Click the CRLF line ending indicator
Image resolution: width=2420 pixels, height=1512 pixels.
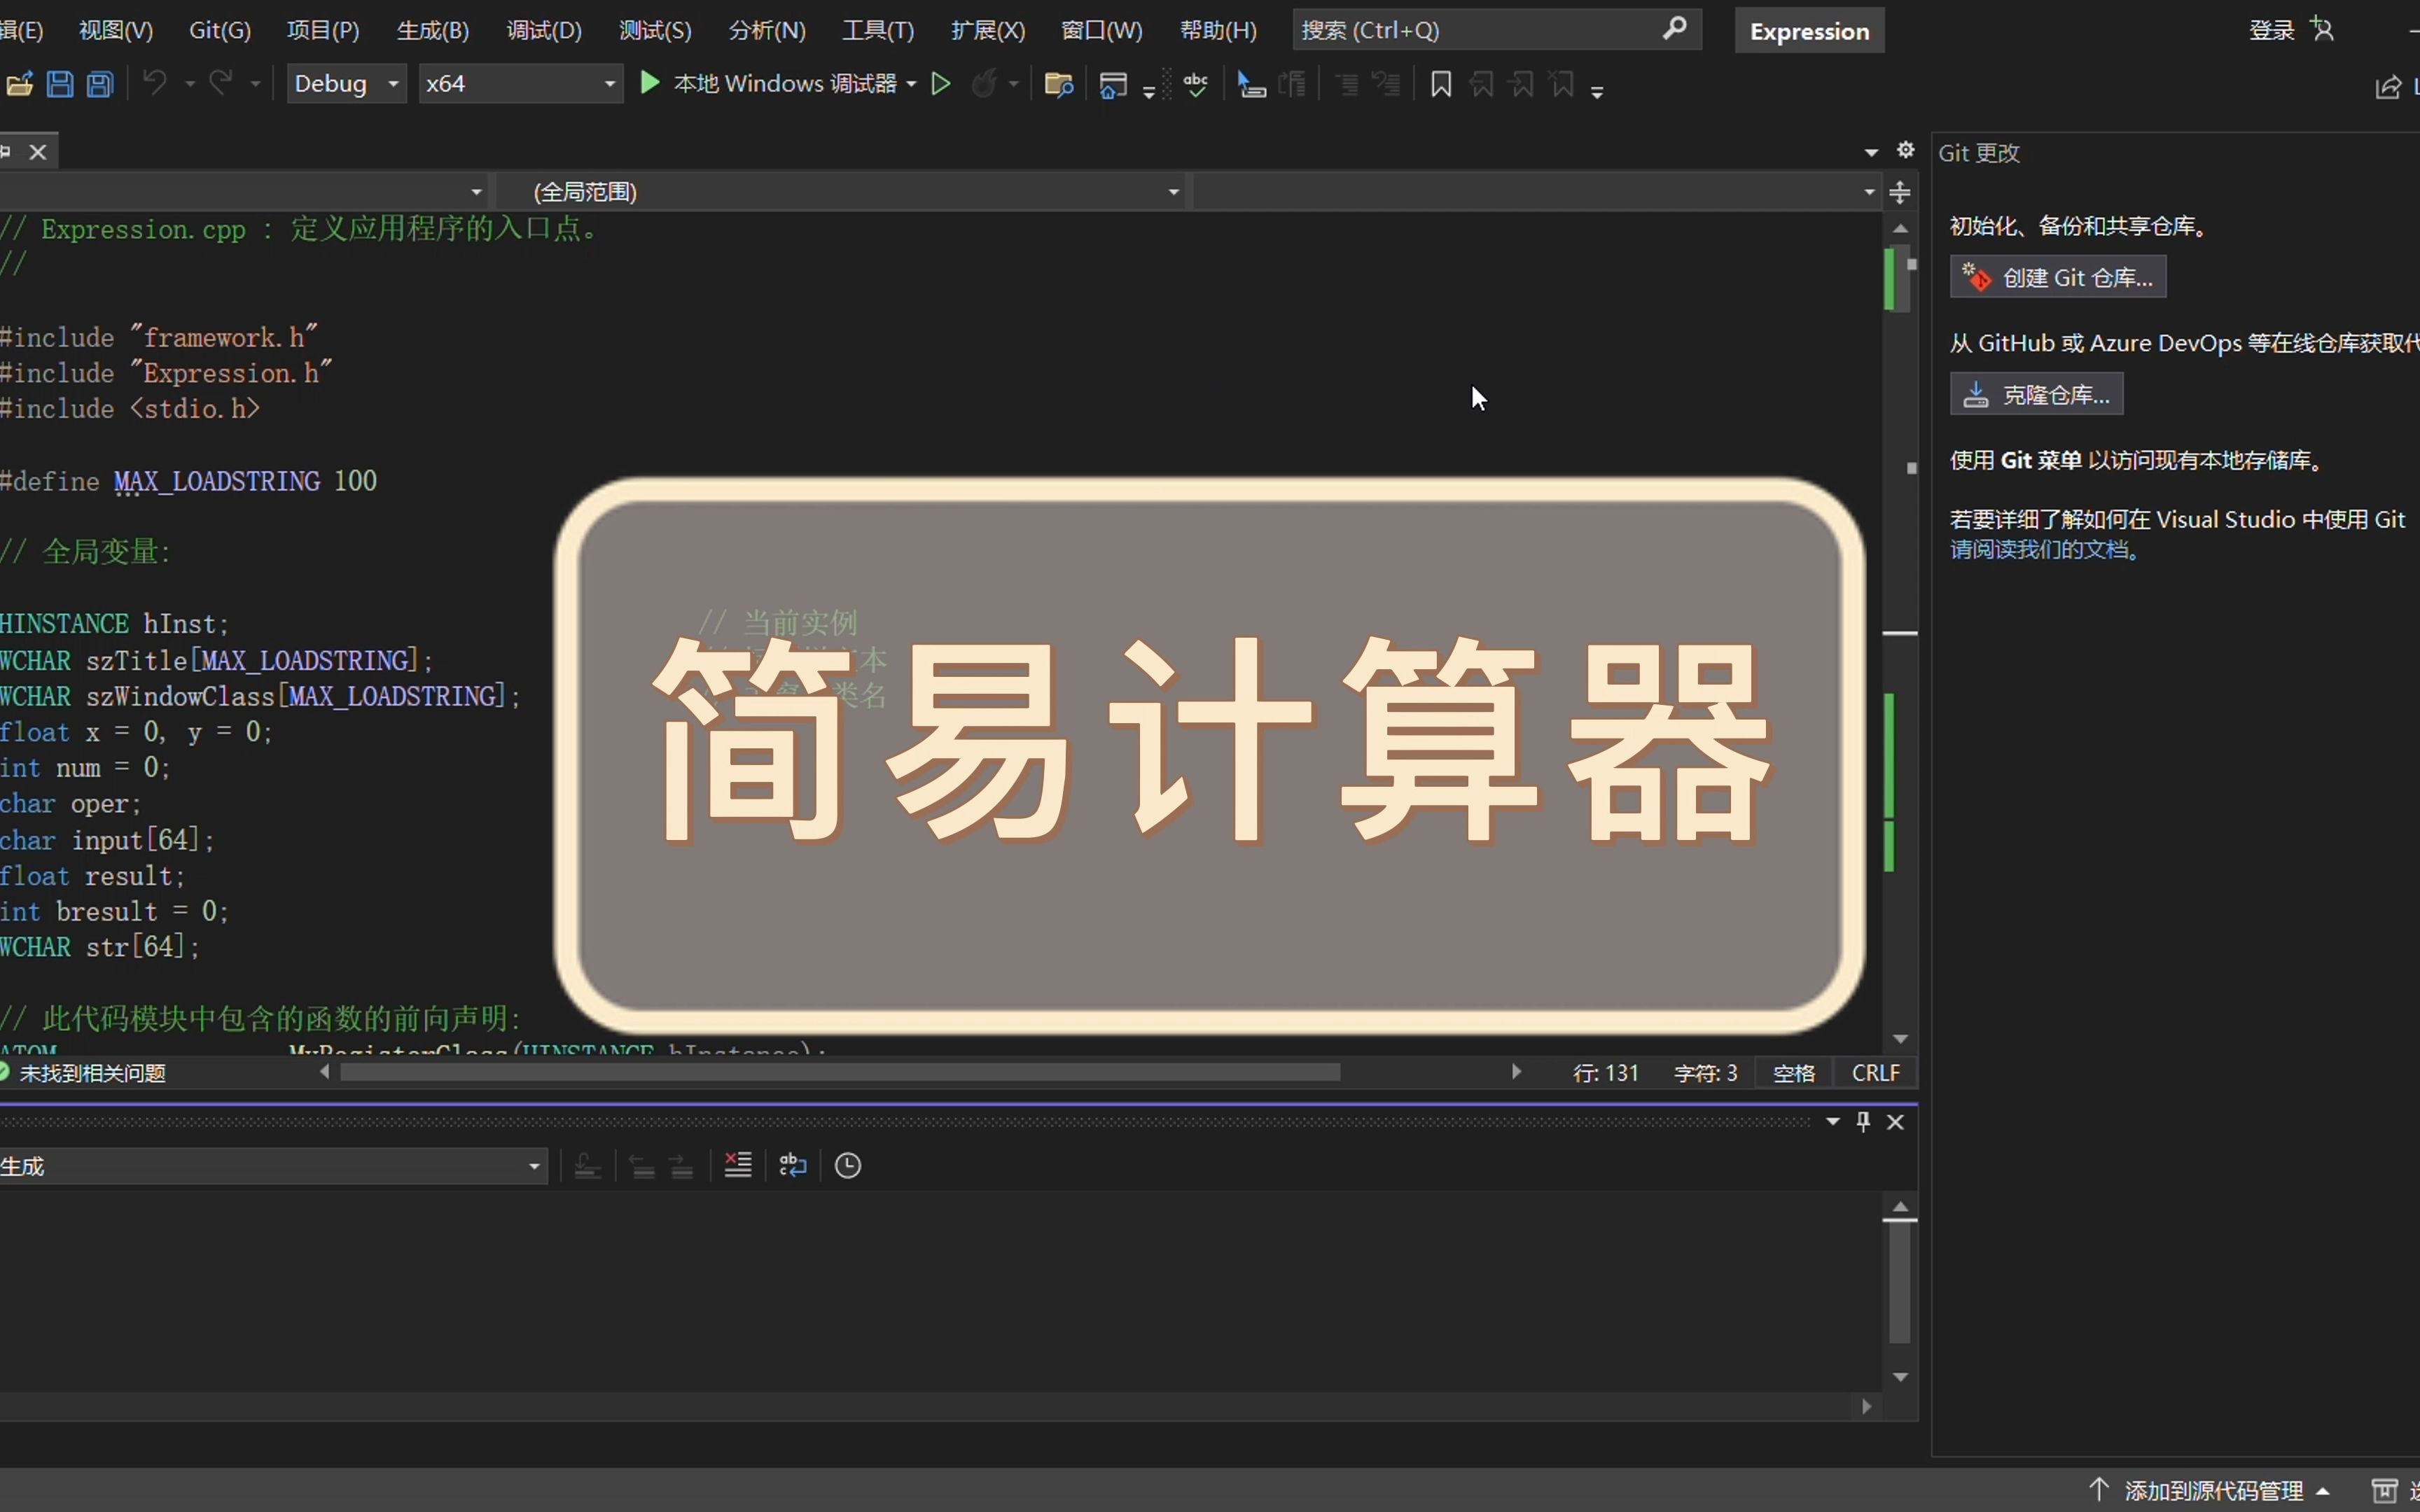1875,1073
